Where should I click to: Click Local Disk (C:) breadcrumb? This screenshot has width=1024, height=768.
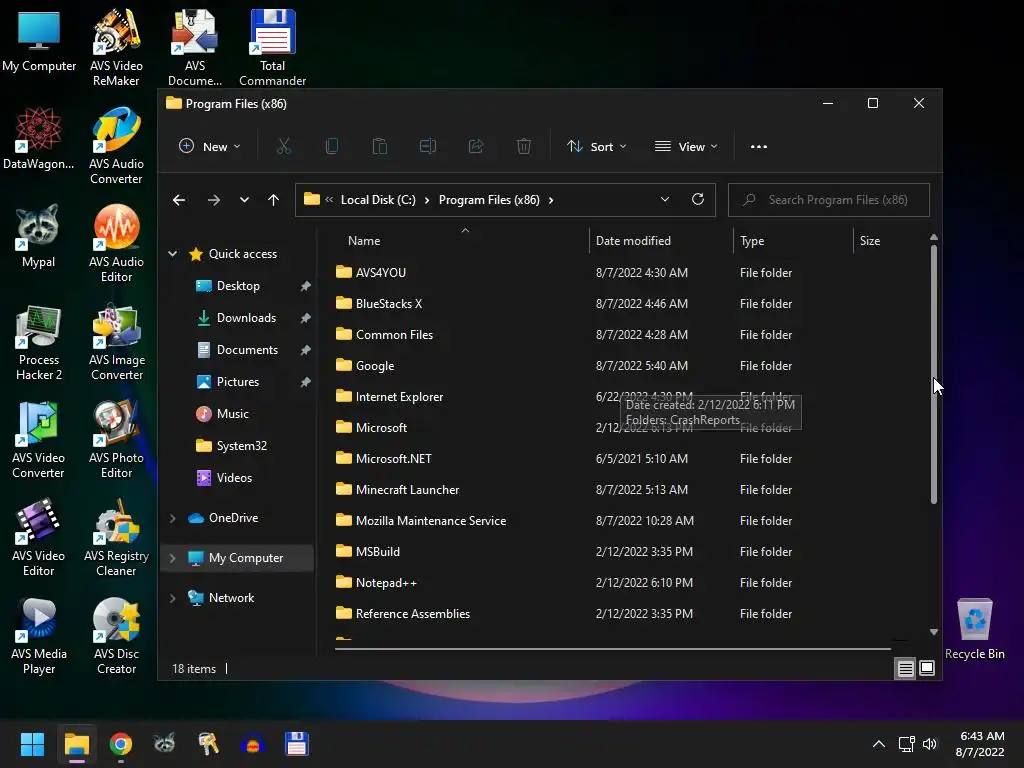[x=377, y=200]
